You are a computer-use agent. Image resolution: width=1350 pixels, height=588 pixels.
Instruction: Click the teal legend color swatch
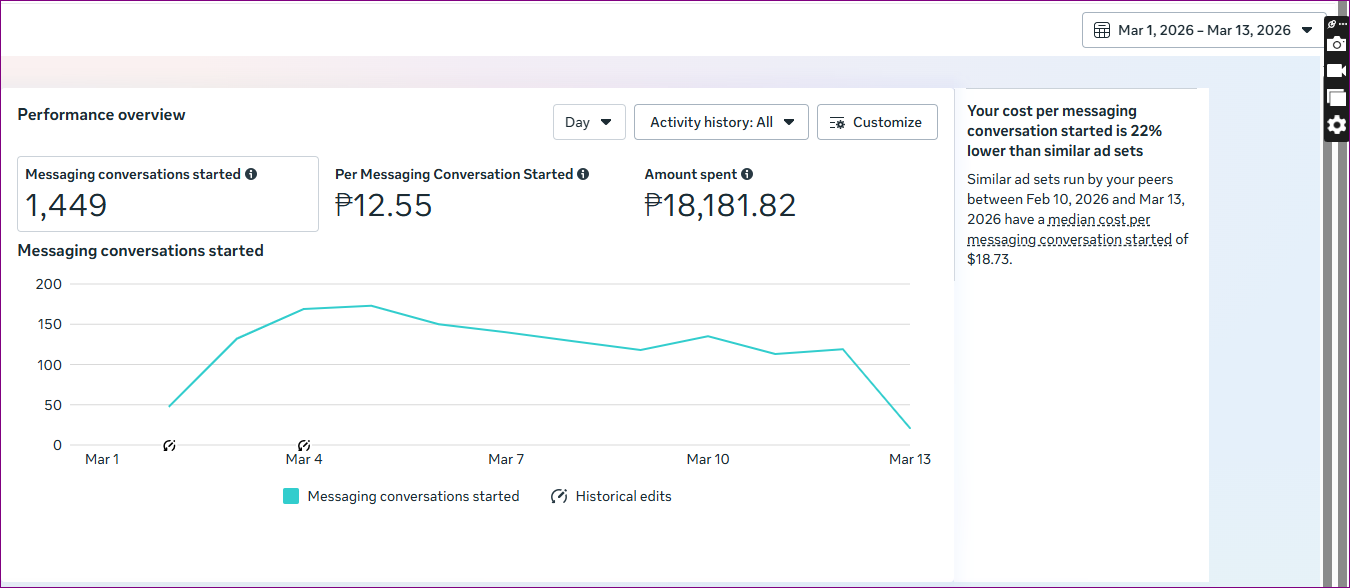(x=291, y=496)
